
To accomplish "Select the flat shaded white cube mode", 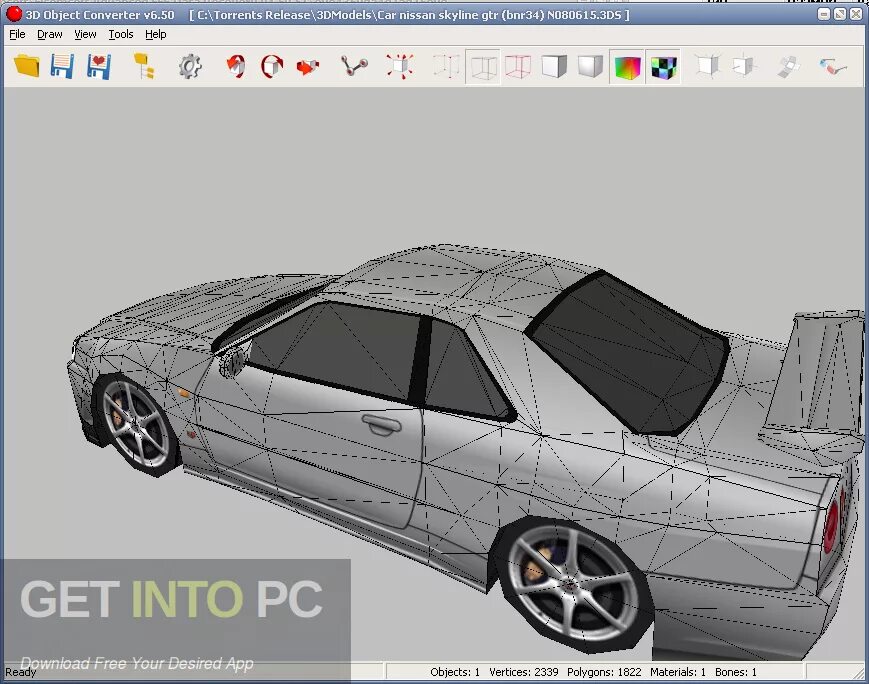I will 554,66.
